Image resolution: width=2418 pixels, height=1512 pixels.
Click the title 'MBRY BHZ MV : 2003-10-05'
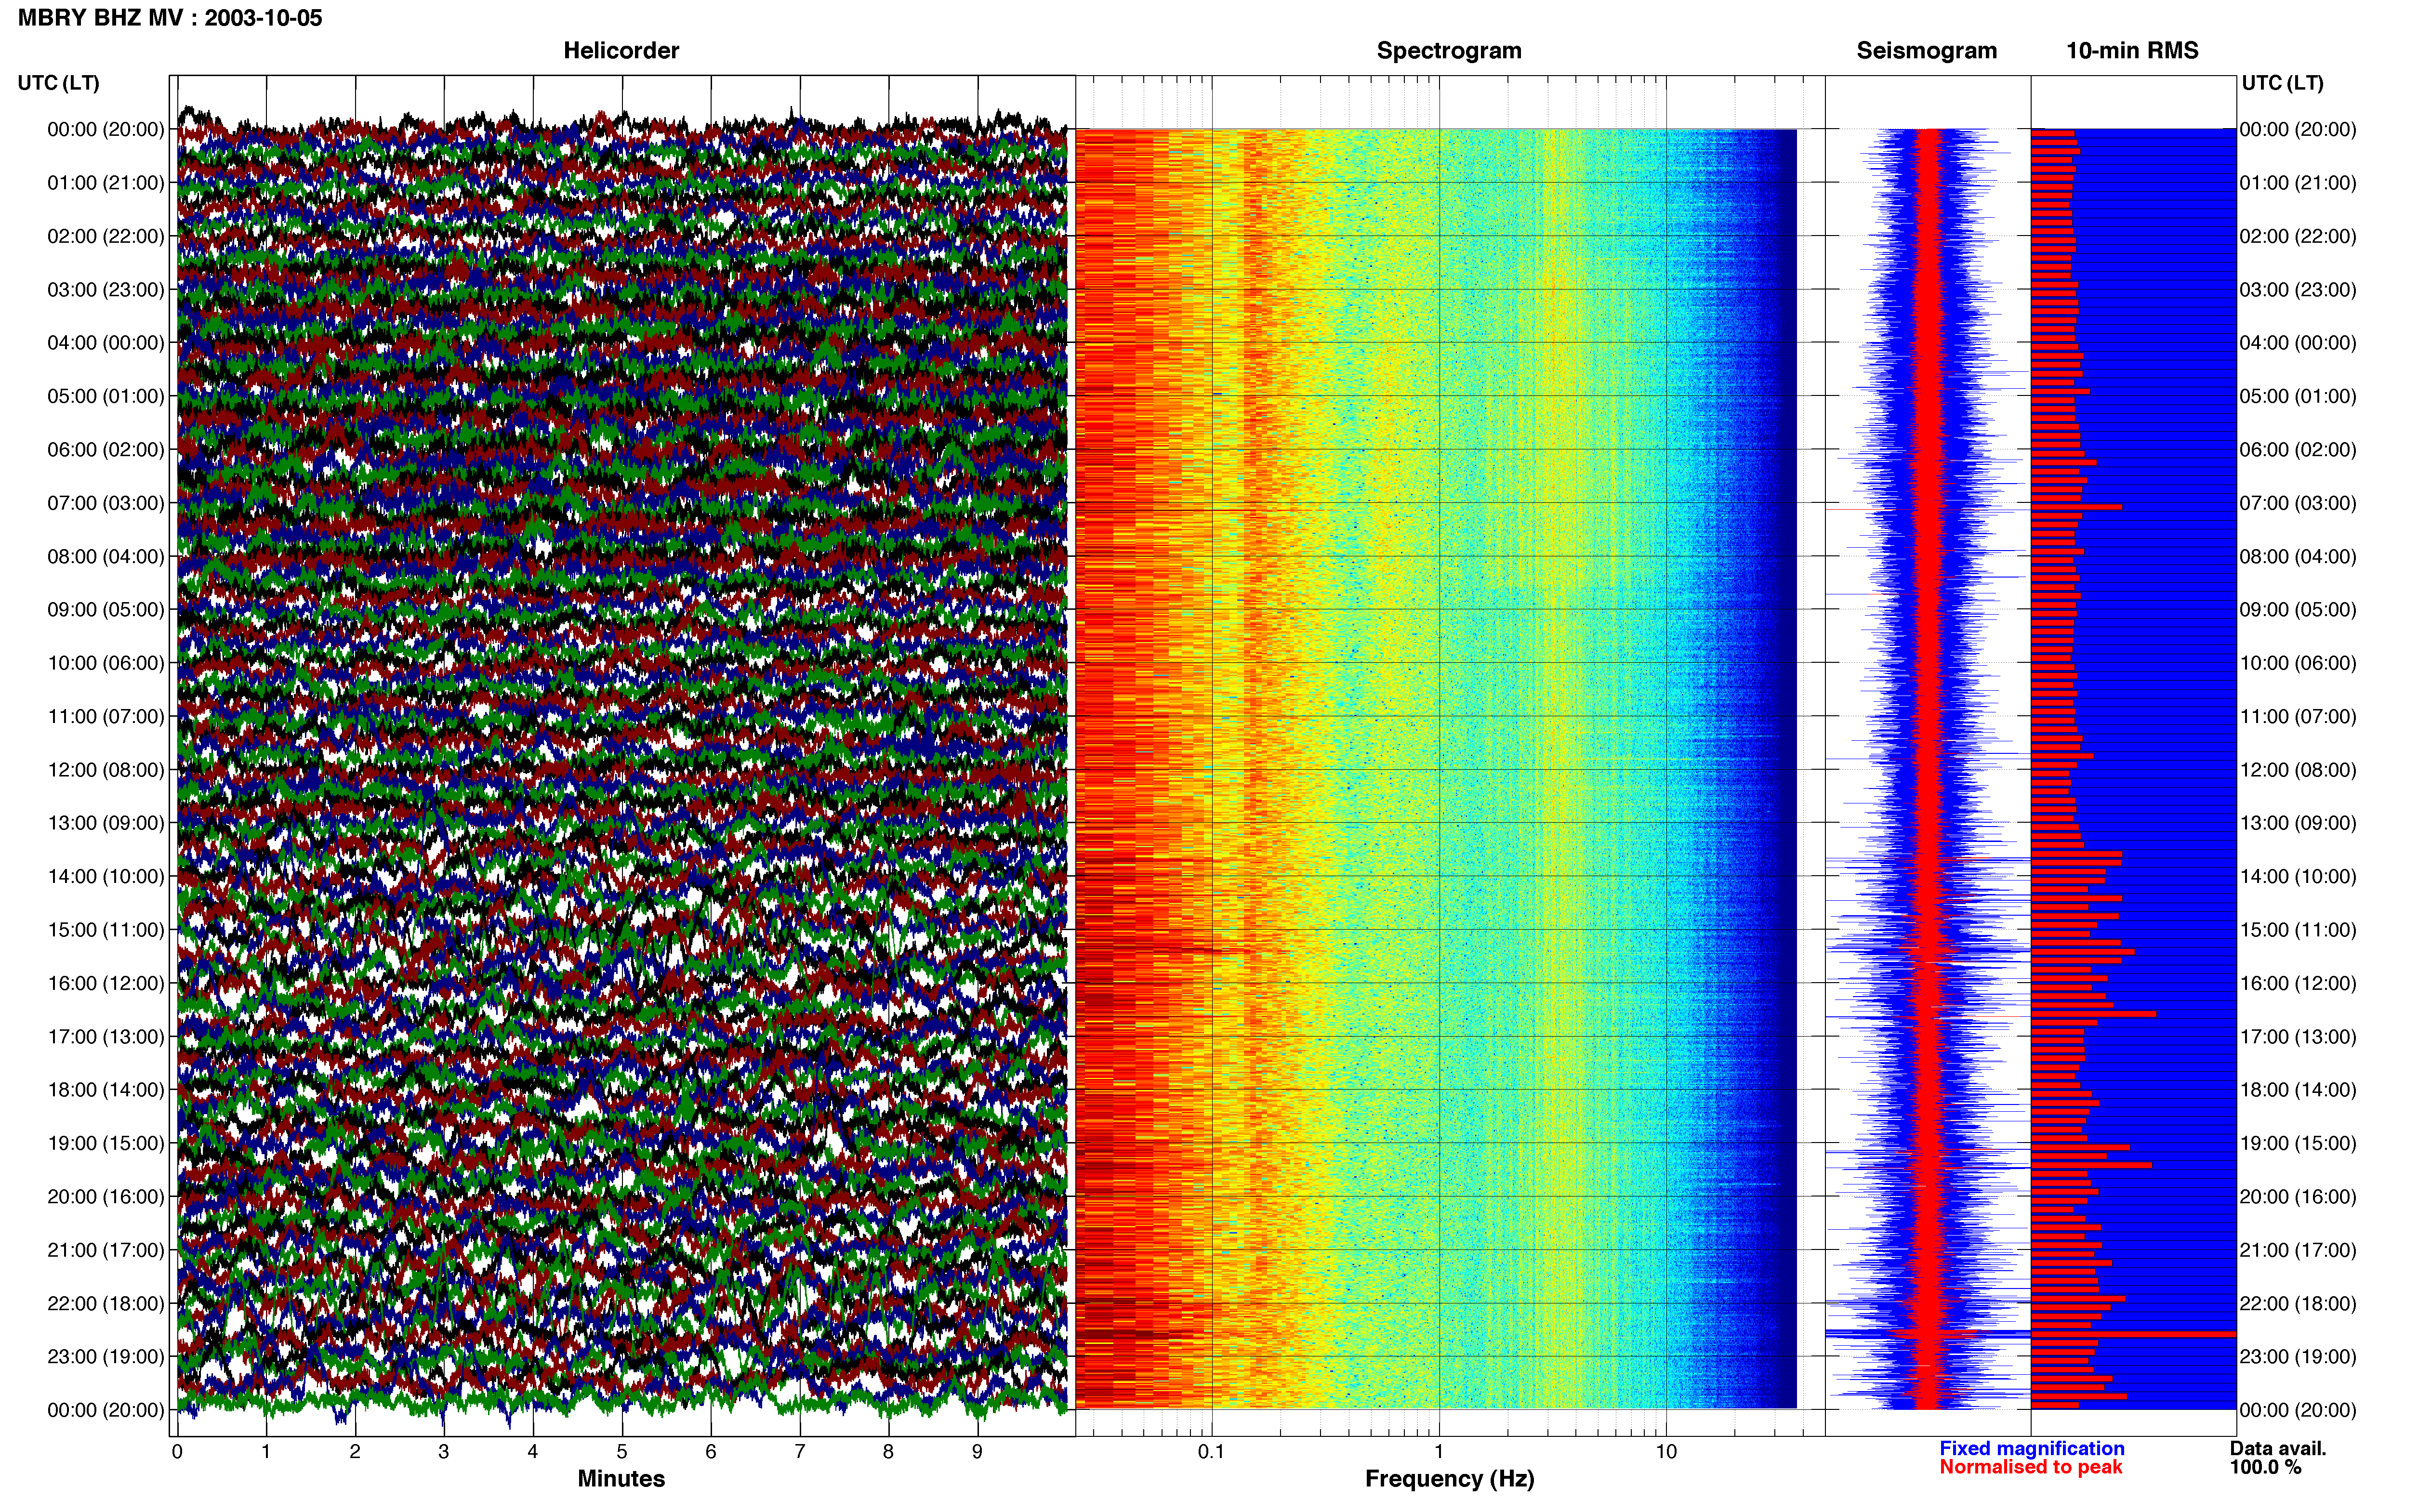(170, 18)
